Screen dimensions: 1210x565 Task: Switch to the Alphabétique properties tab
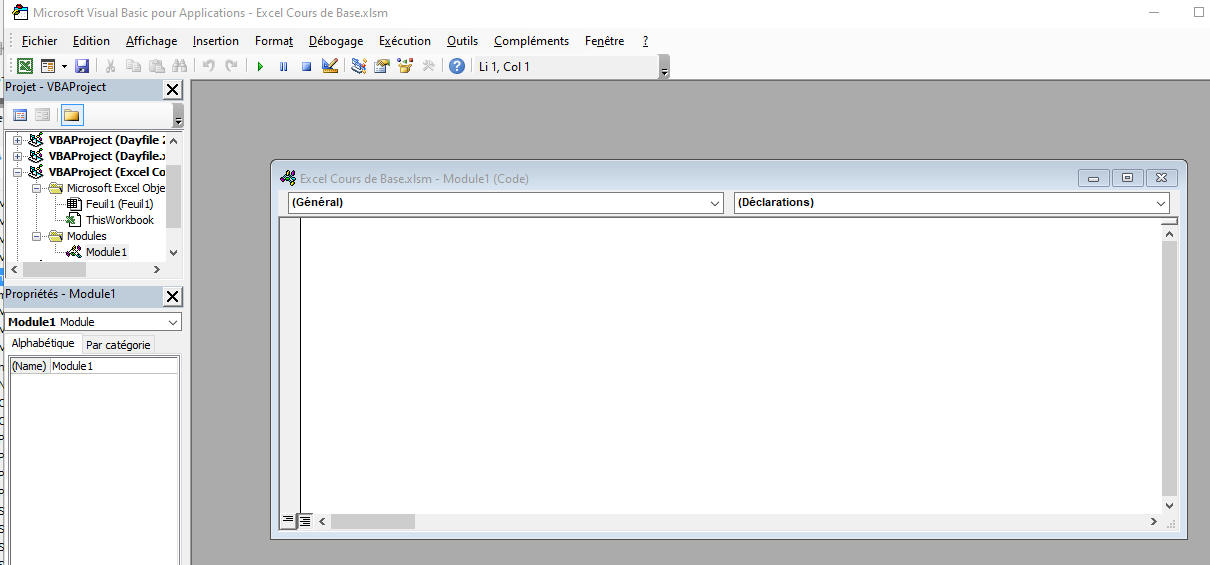(x=43, y=343)
